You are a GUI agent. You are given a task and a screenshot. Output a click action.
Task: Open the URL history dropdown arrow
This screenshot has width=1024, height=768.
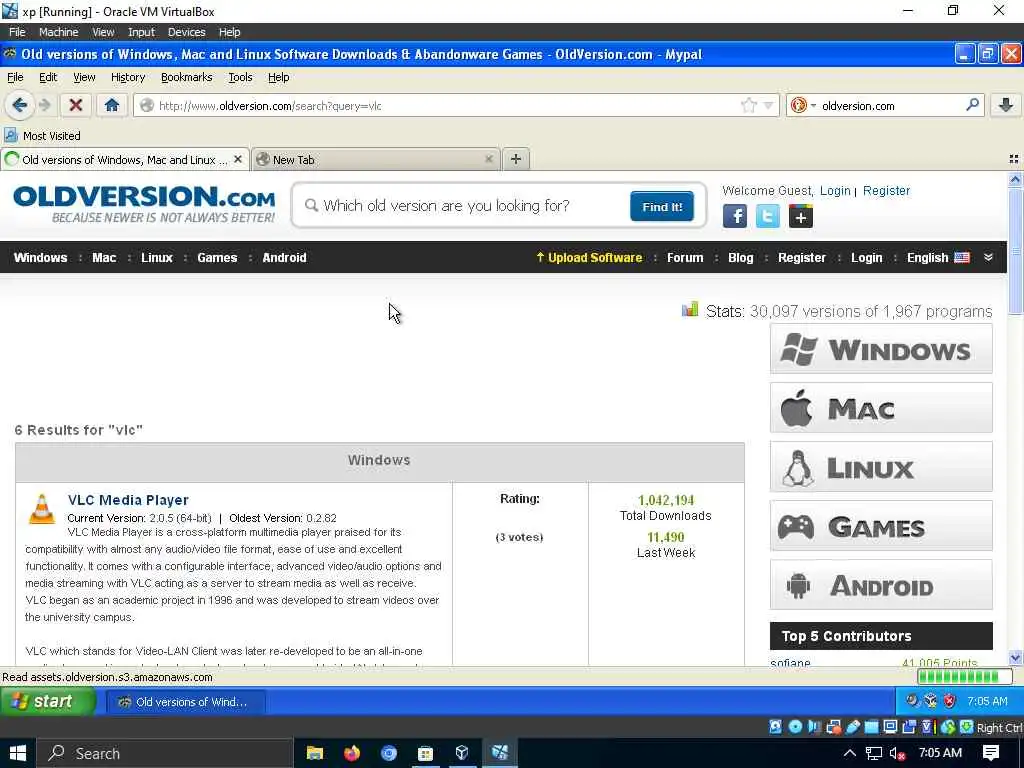769,106
